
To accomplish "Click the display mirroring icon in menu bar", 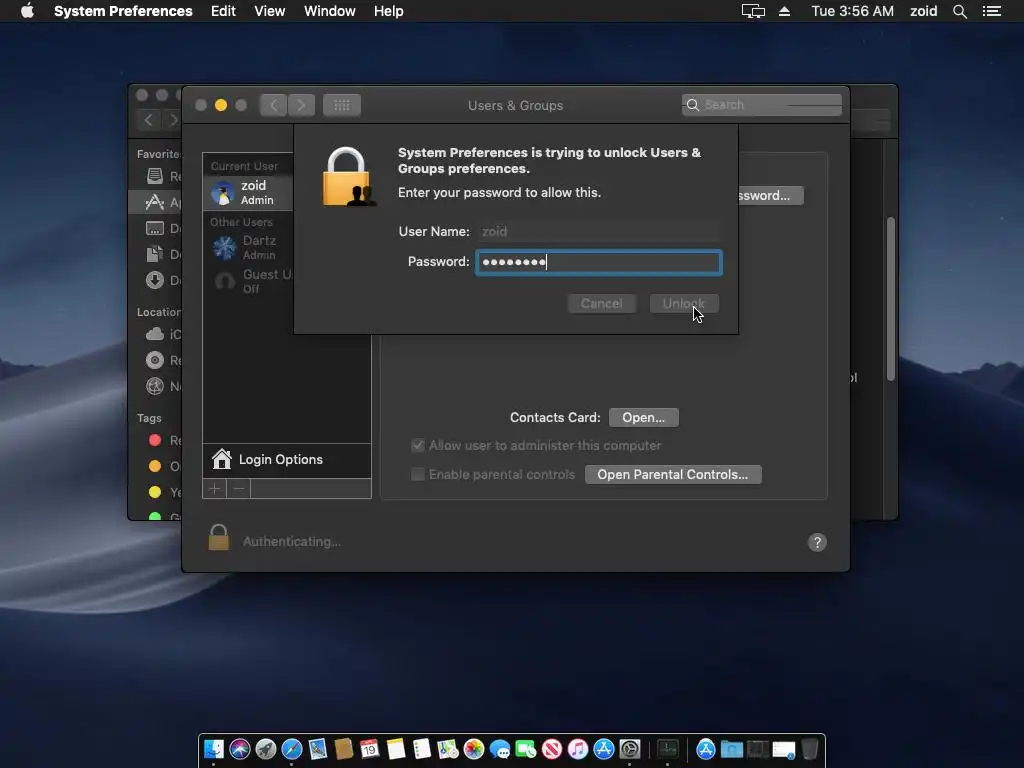I will pyautogui.click(x=753, y=11).
